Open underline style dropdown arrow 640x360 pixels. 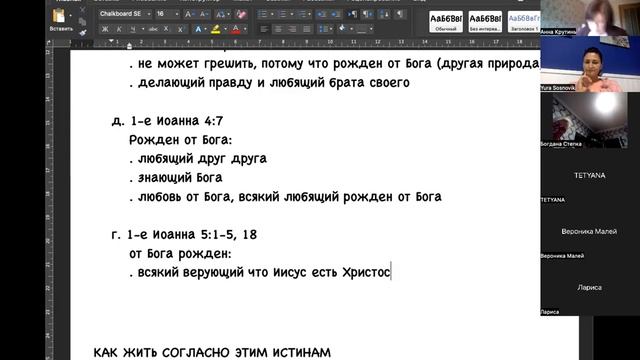click(x=143, y=29)
